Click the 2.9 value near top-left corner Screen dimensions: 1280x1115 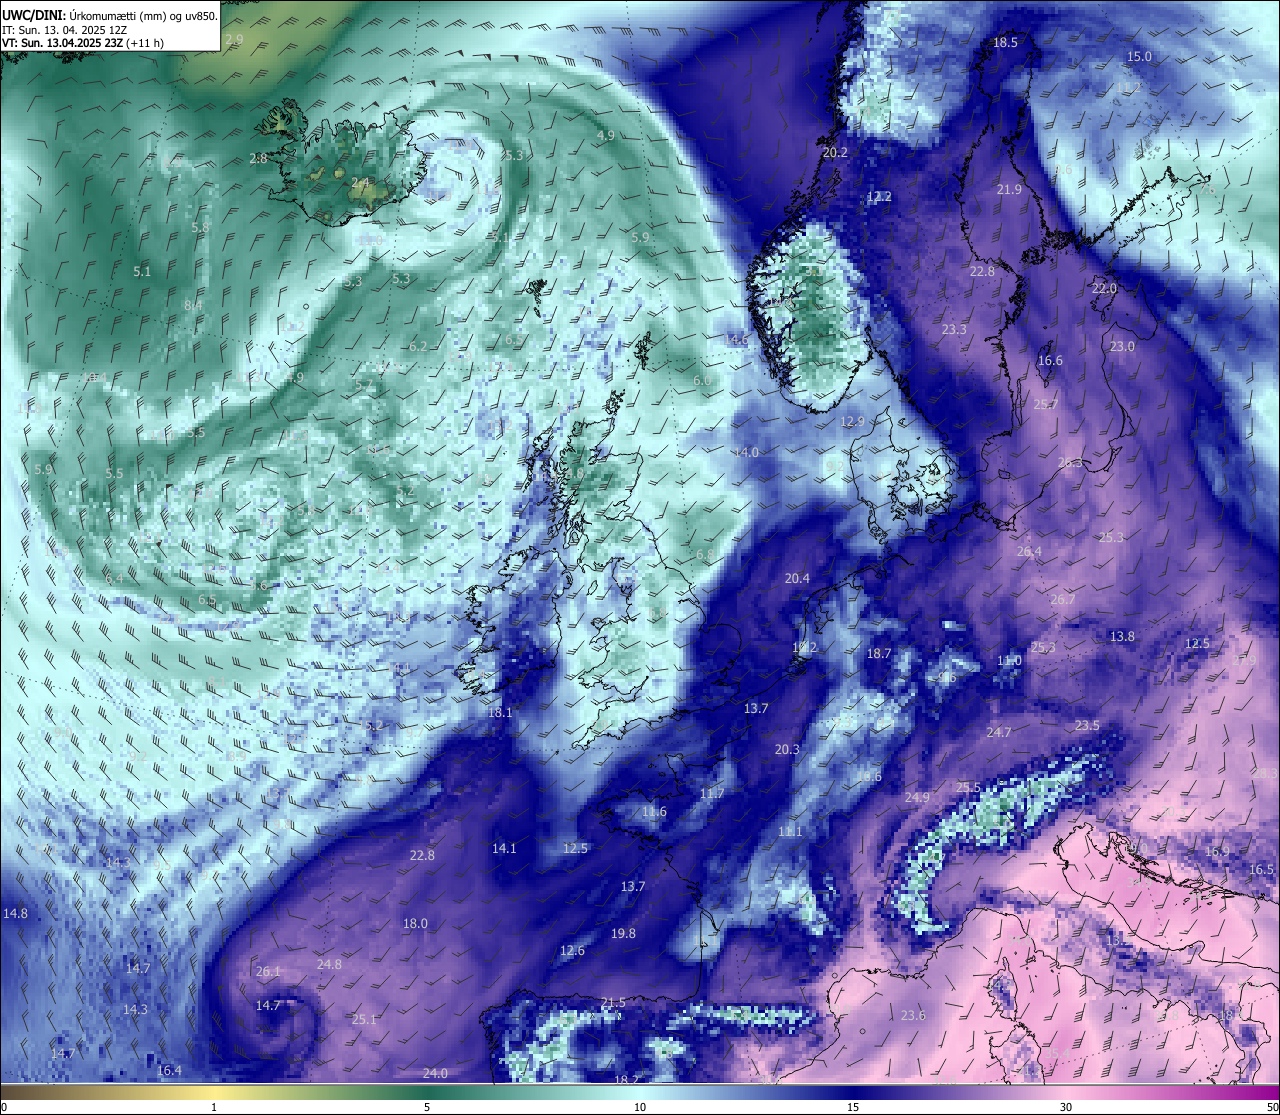234,39
